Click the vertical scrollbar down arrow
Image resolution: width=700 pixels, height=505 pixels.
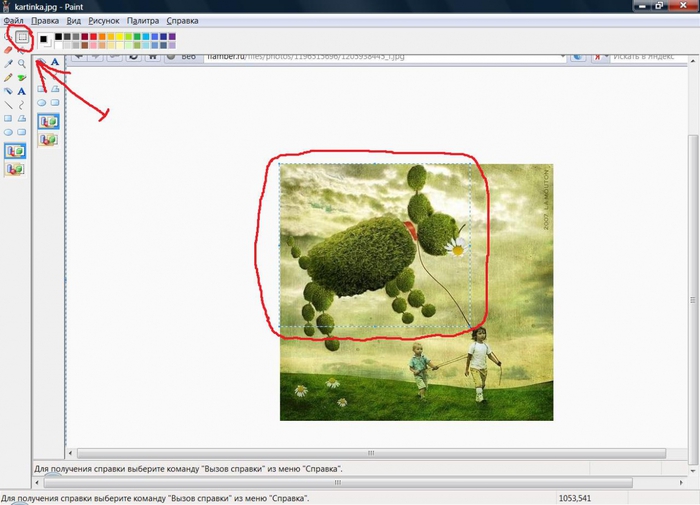click(693, 470)
